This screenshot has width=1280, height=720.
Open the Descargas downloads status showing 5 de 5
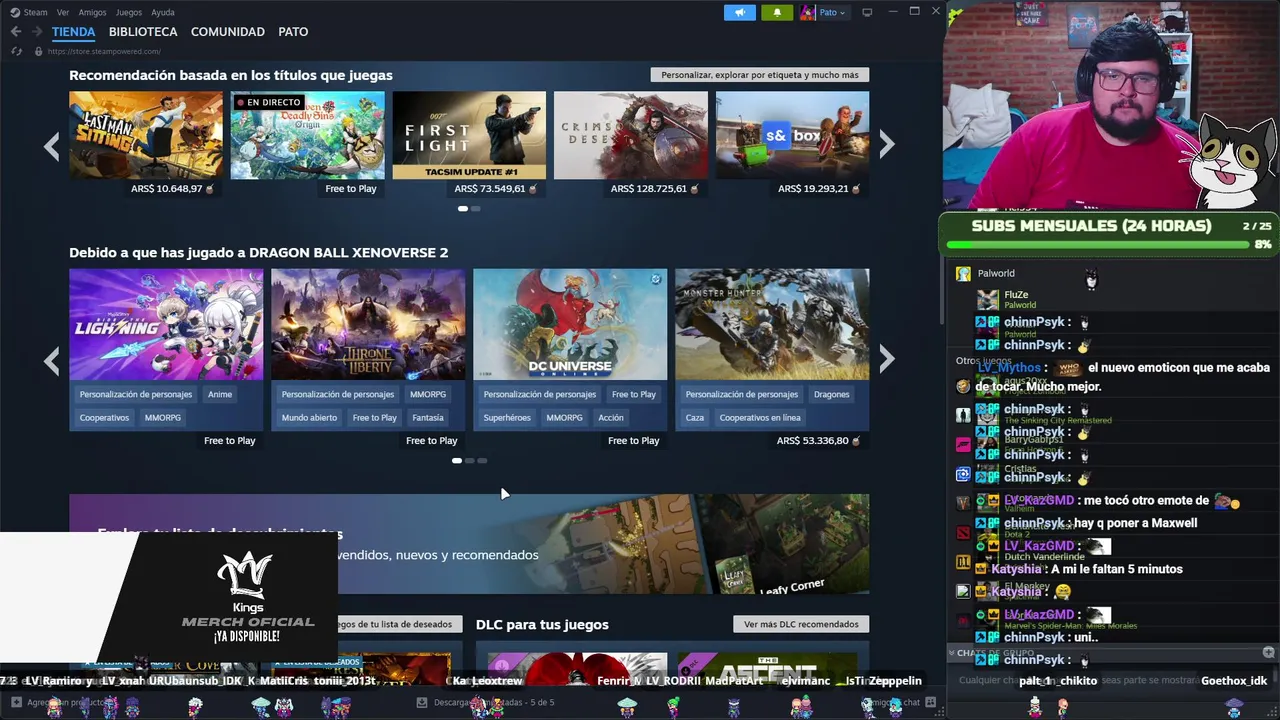click(485, 702)
